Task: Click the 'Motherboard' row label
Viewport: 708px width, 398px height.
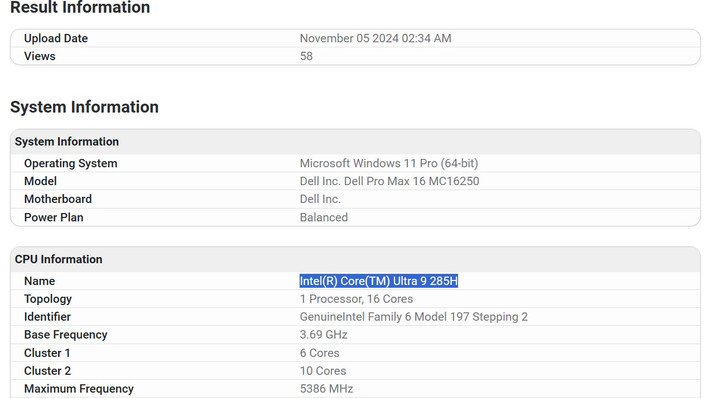Action: pyautogui.click(x=58, y=199)
